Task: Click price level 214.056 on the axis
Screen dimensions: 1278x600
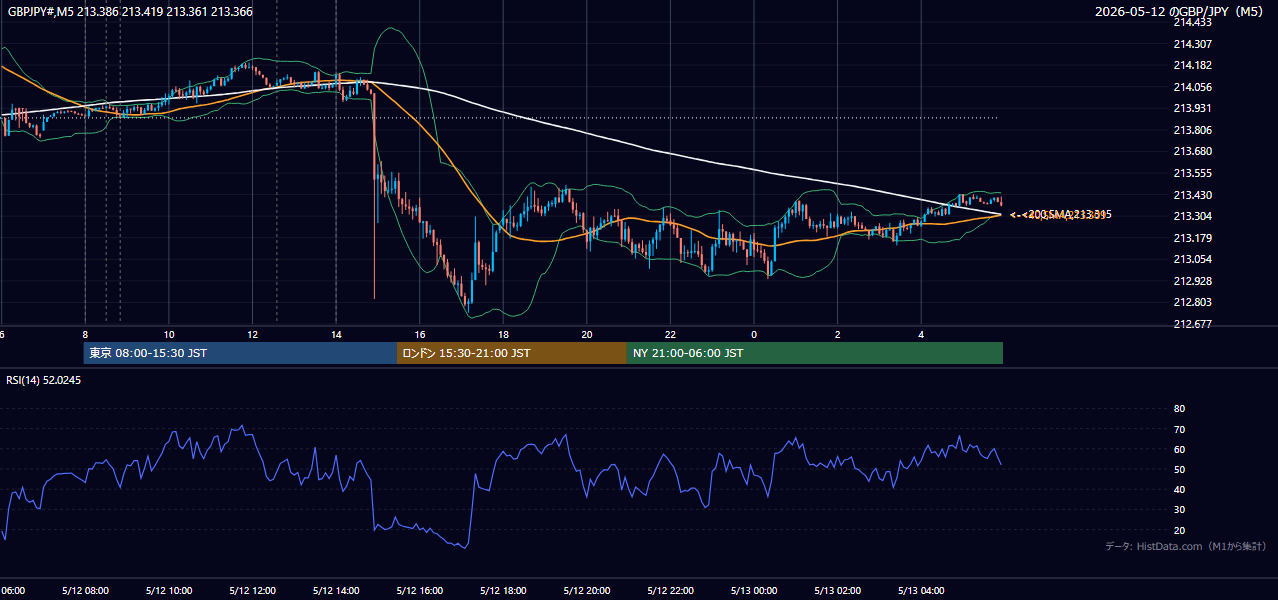Action: [x=1192, y=87]
